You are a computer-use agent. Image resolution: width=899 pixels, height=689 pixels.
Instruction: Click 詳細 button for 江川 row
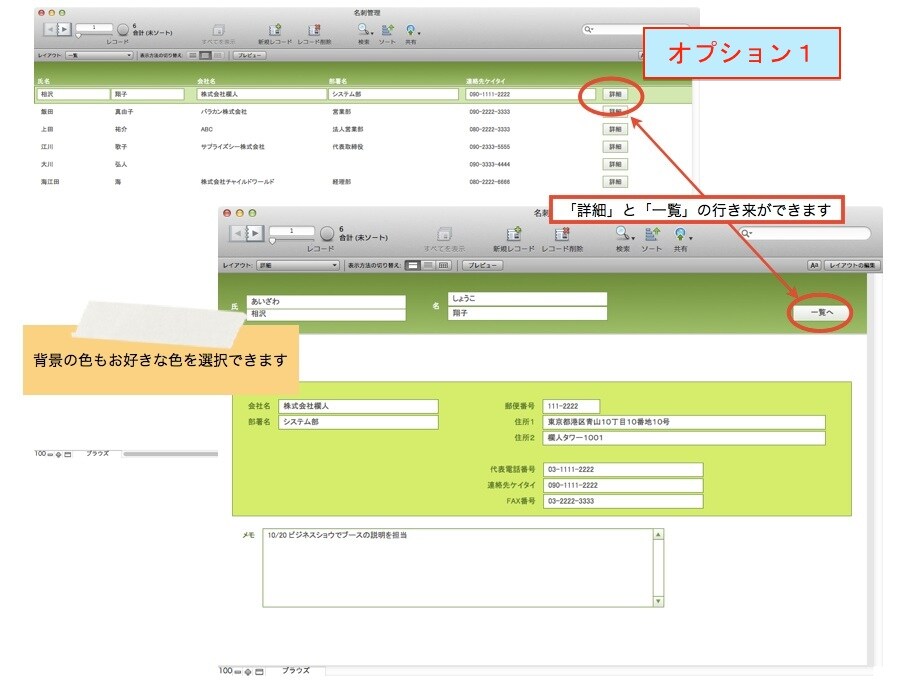coord(615,147)
